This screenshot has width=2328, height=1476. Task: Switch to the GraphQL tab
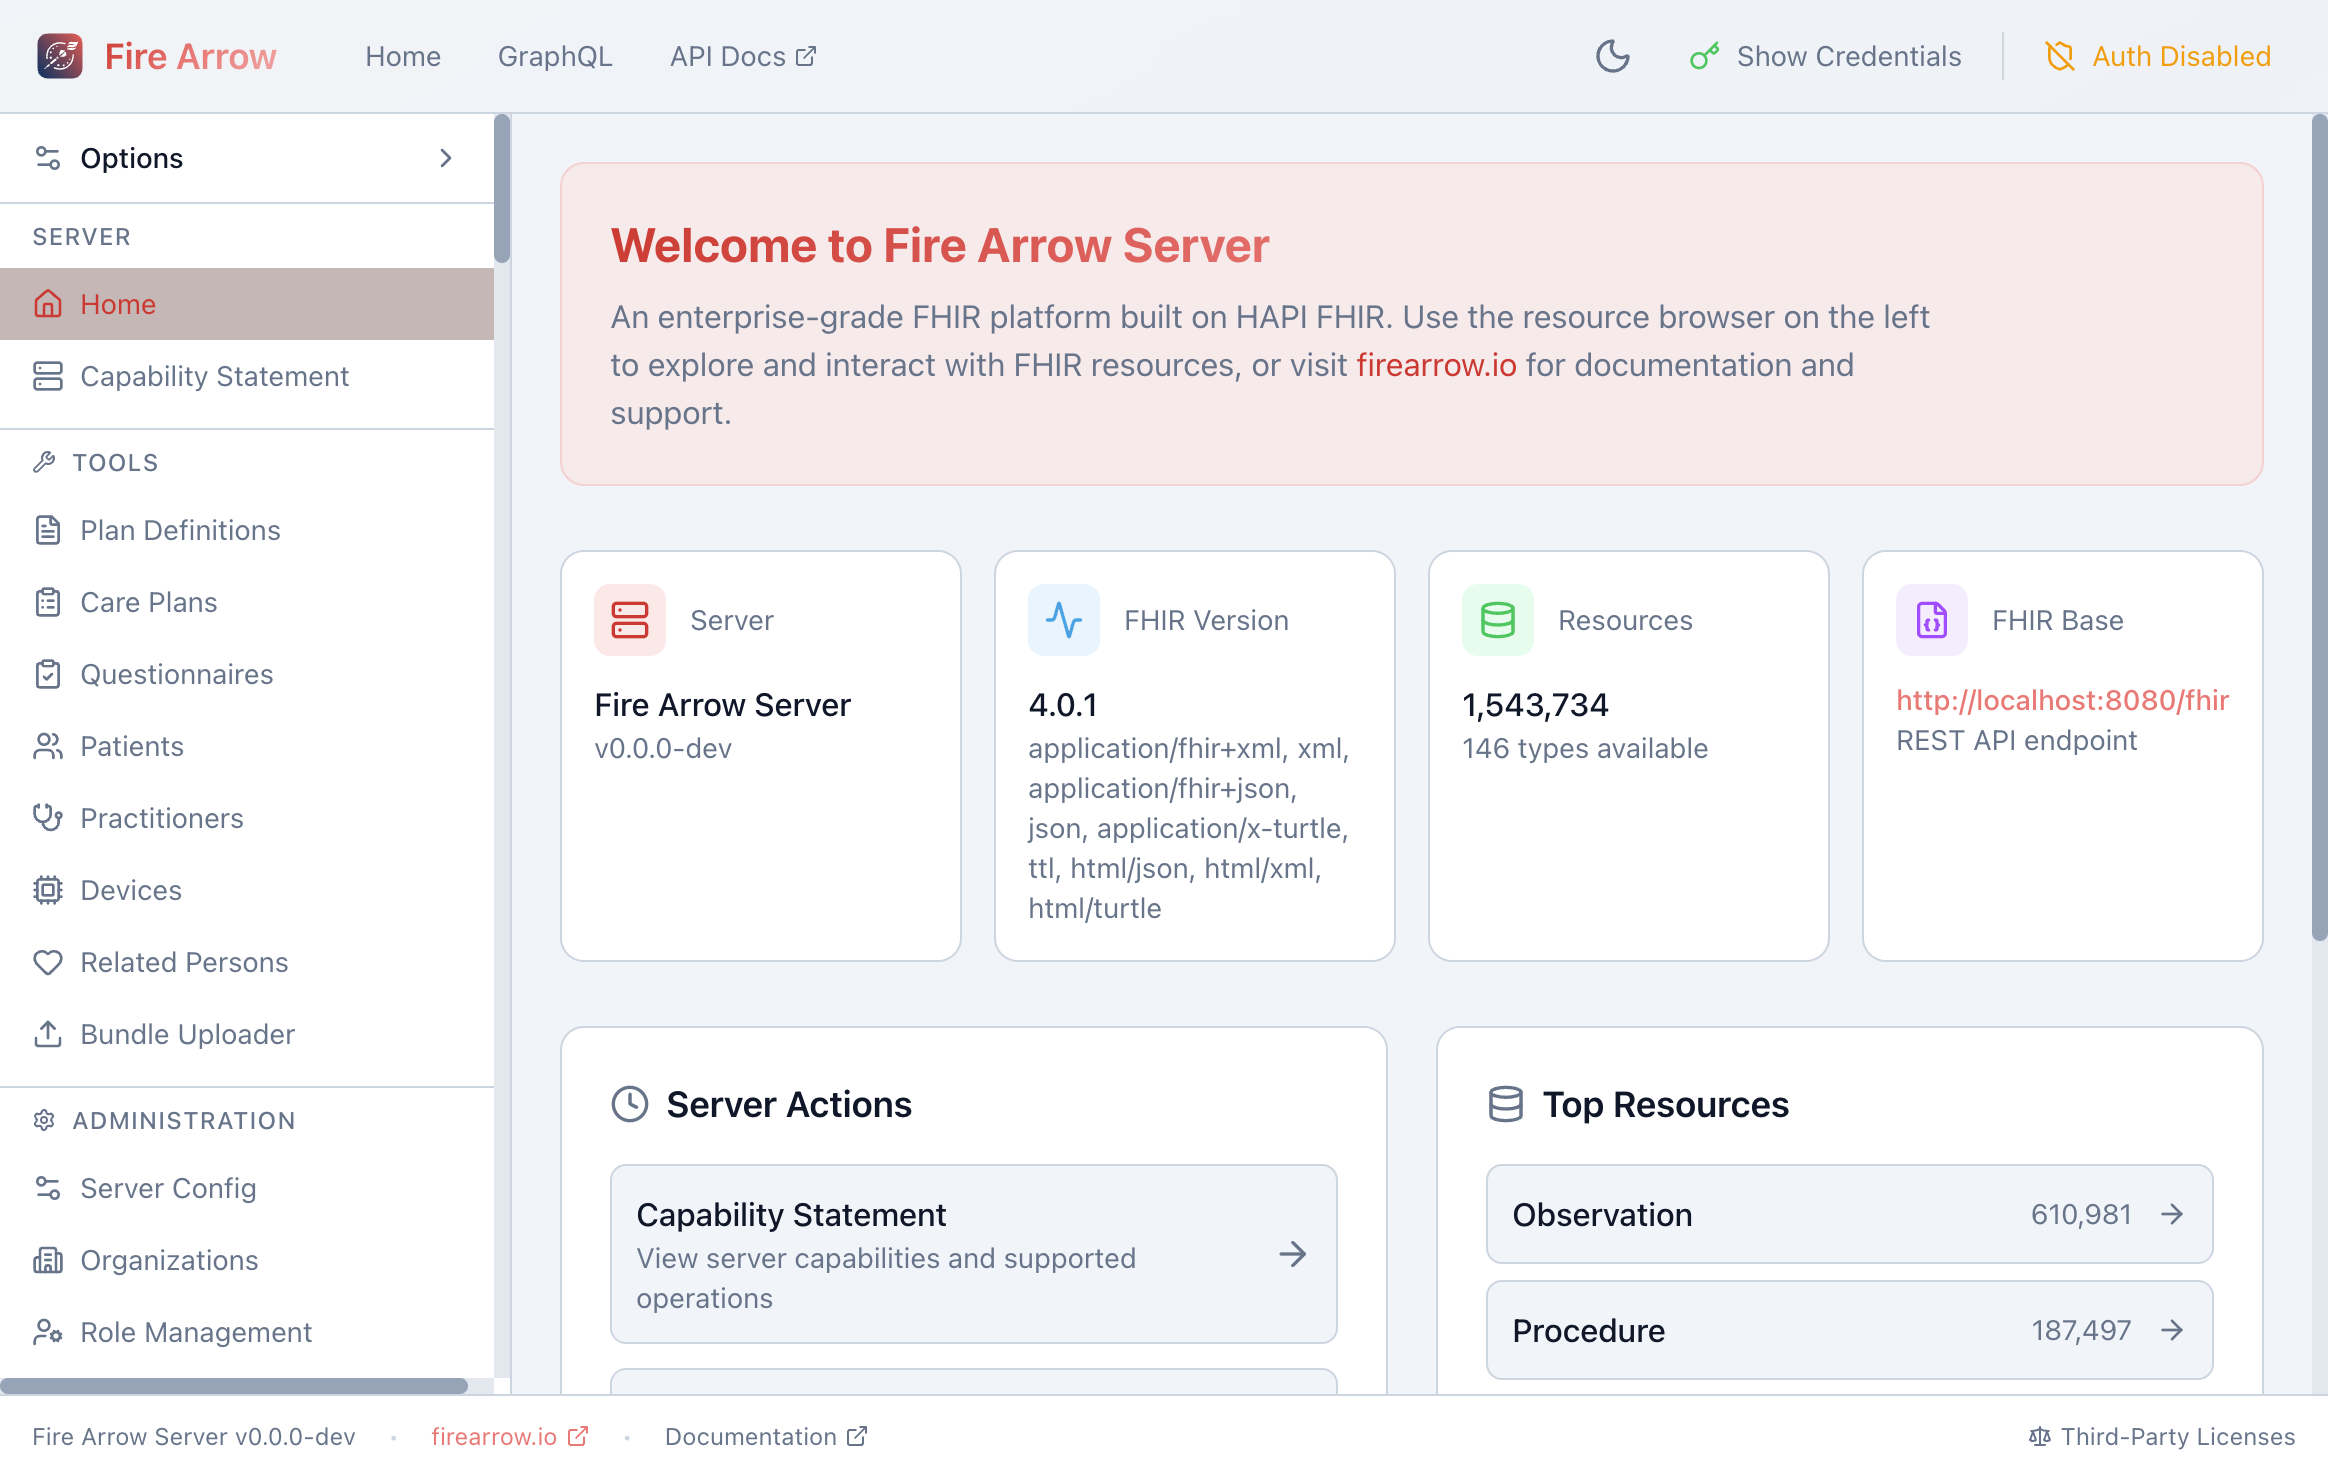[555, 56]
